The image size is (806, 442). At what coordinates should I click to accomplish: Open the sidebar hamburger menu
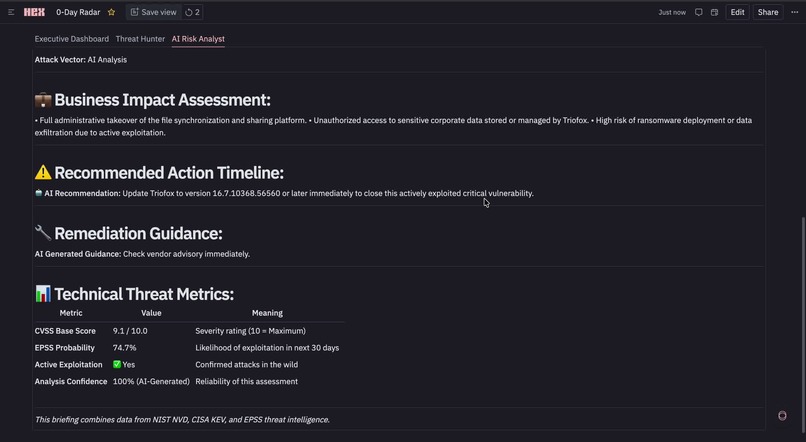(x=11, y=12)
